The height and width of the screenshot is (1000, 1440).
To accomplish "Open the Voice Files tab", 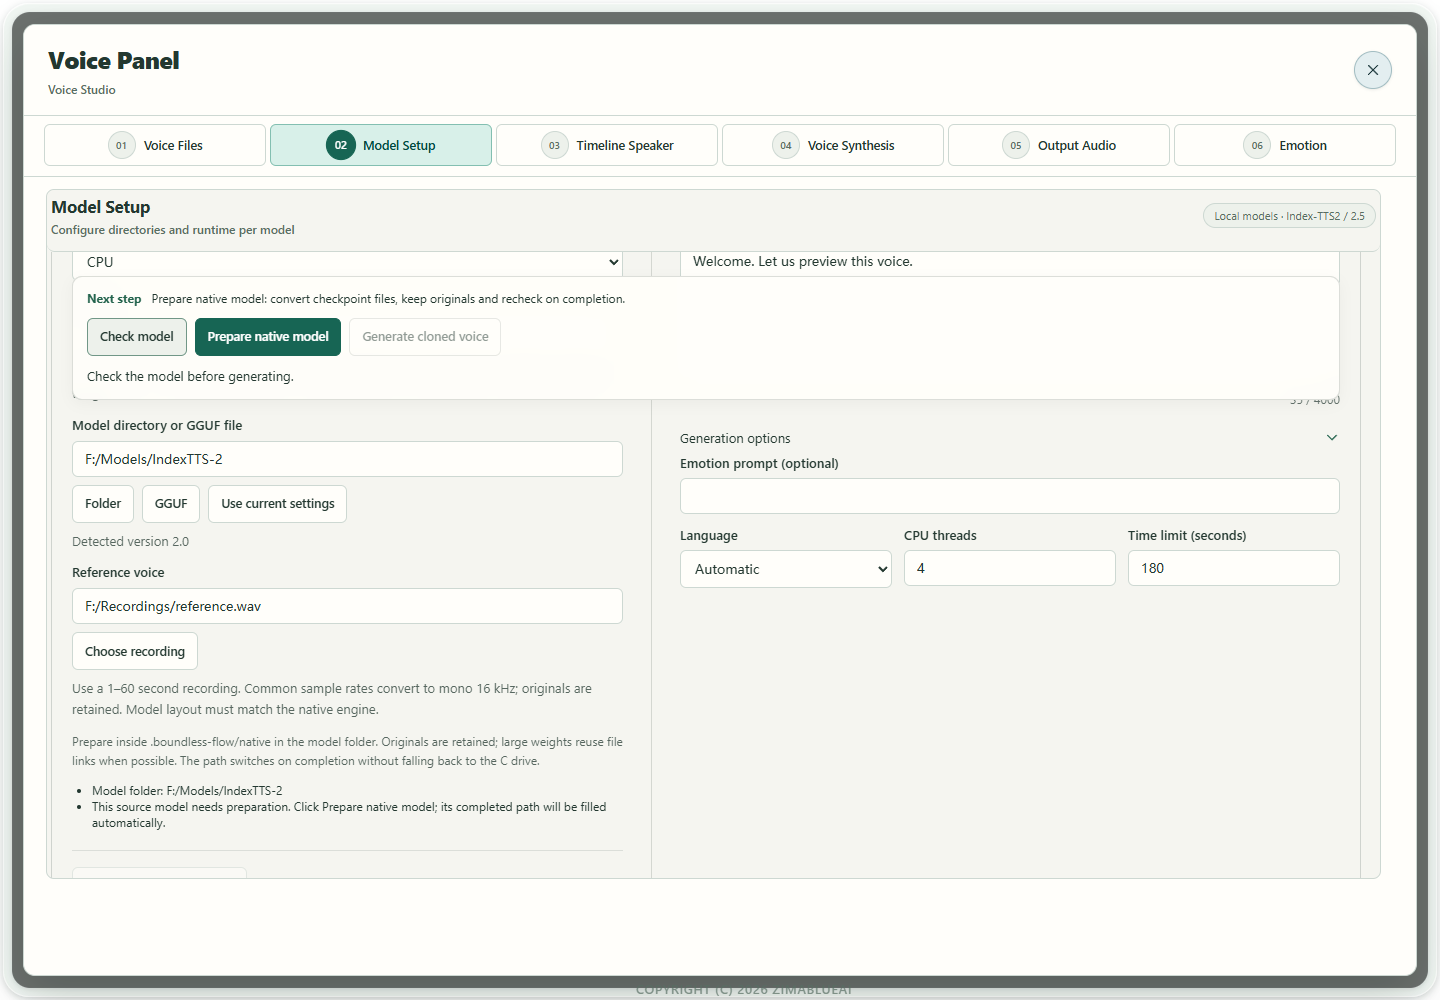I will (x=155, y=145).
